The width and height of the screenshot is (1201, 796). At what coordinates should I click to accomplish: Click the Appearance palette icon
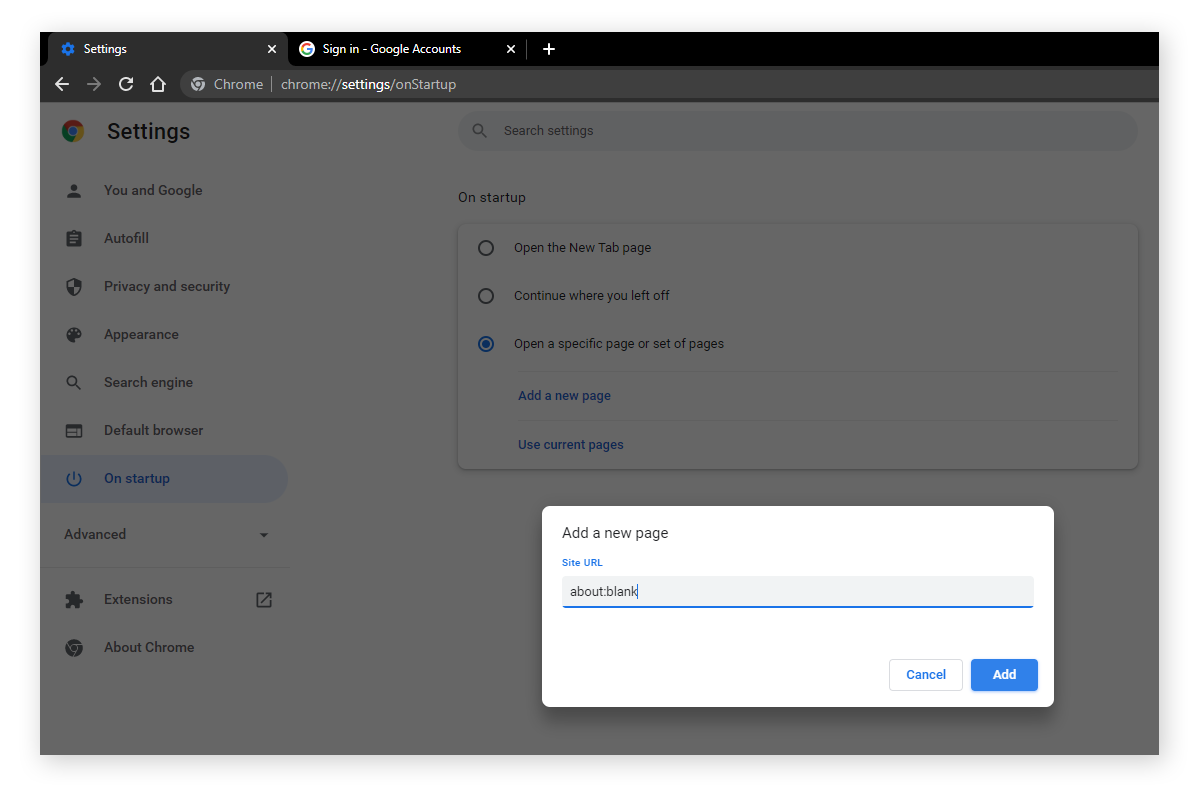(x=74, y=334)
